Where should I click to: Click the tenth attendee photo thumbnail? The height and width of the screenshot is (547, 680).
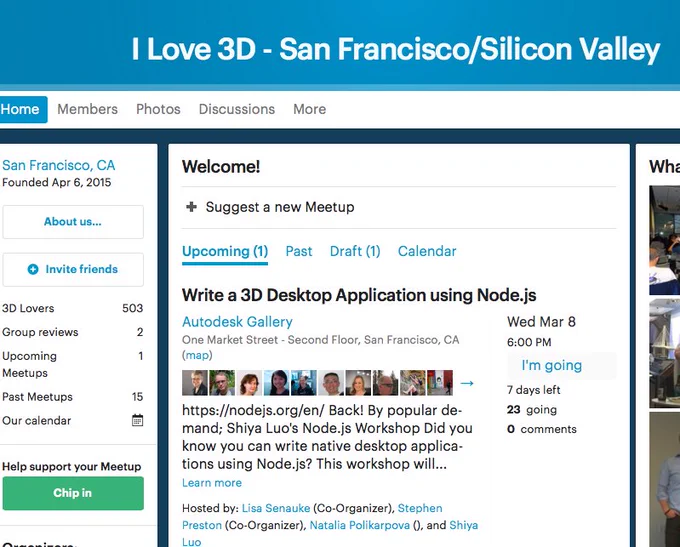point(440,383)
